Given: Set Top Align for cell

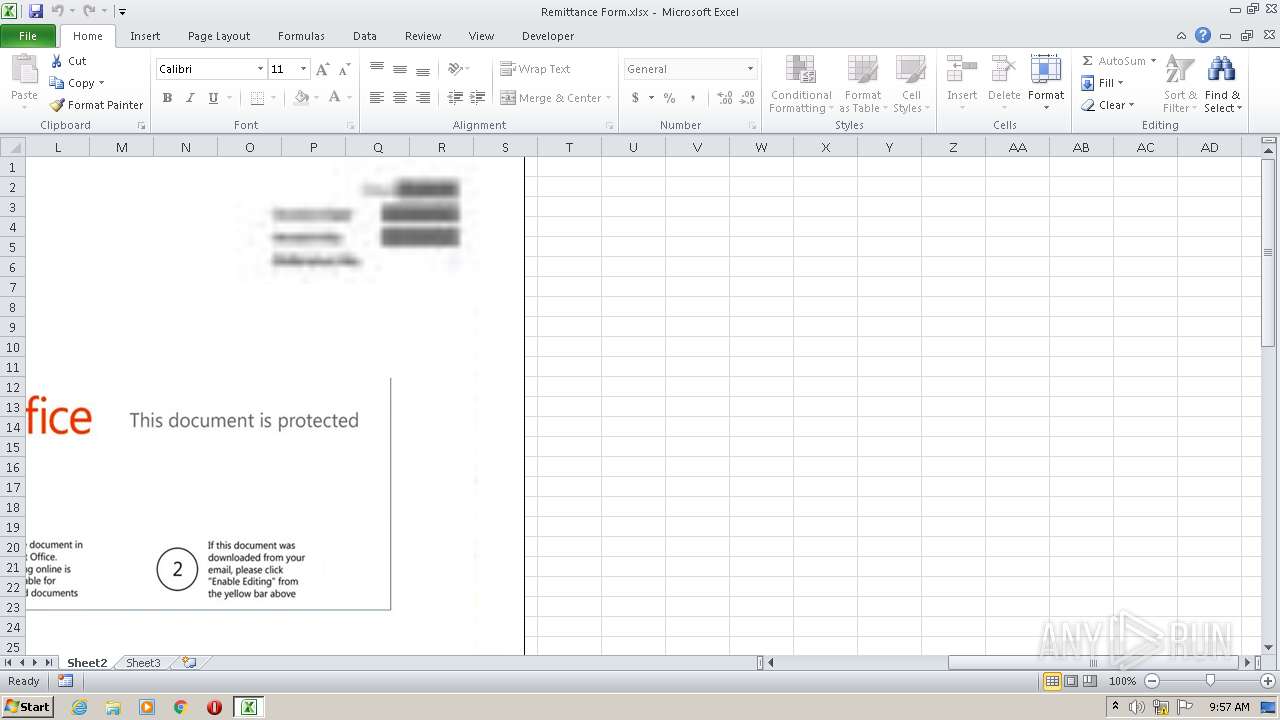Looking at the screenshot, I should coord(377,69).
